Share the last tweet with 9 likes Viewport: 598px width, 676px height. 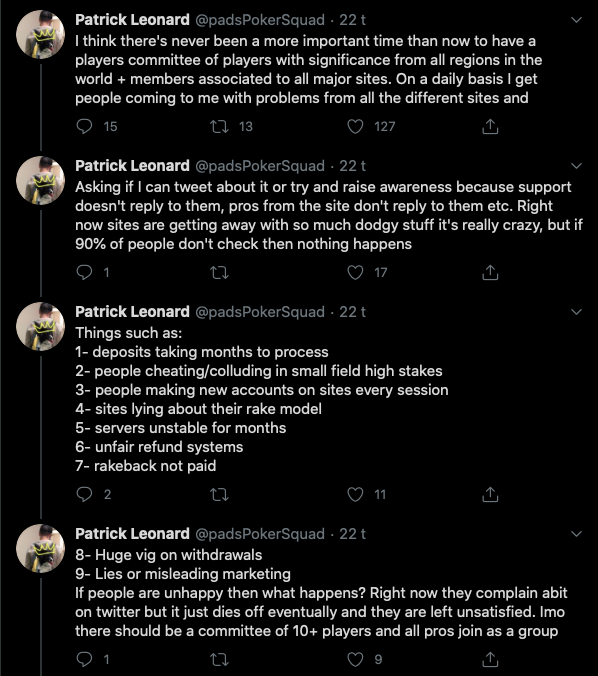click(x=490, y=659)
